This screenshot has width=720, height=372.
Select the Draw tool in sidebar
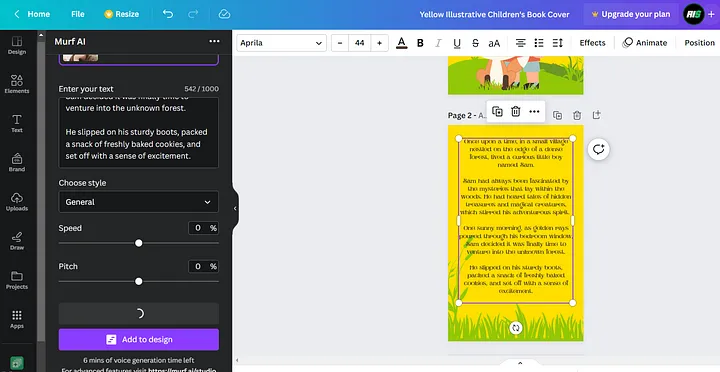[x=17, y=241]
